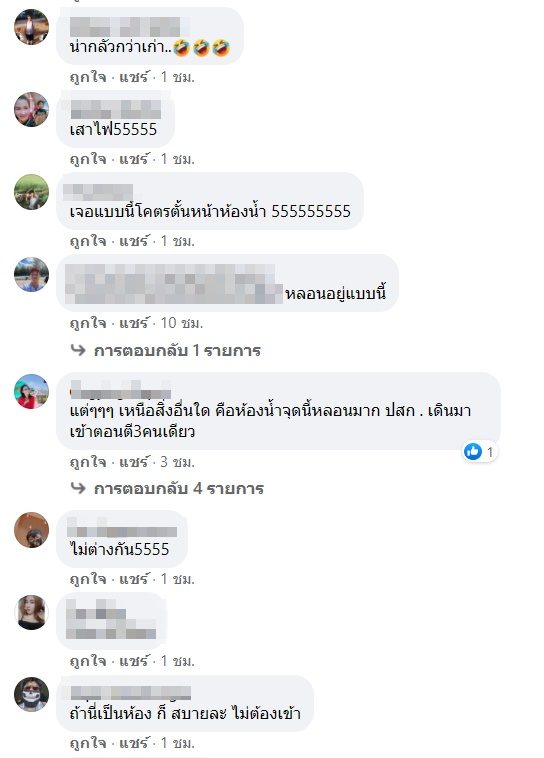Like the เสาไฟ55555 comment via ถูกใจ

click(x=88, y=159)
